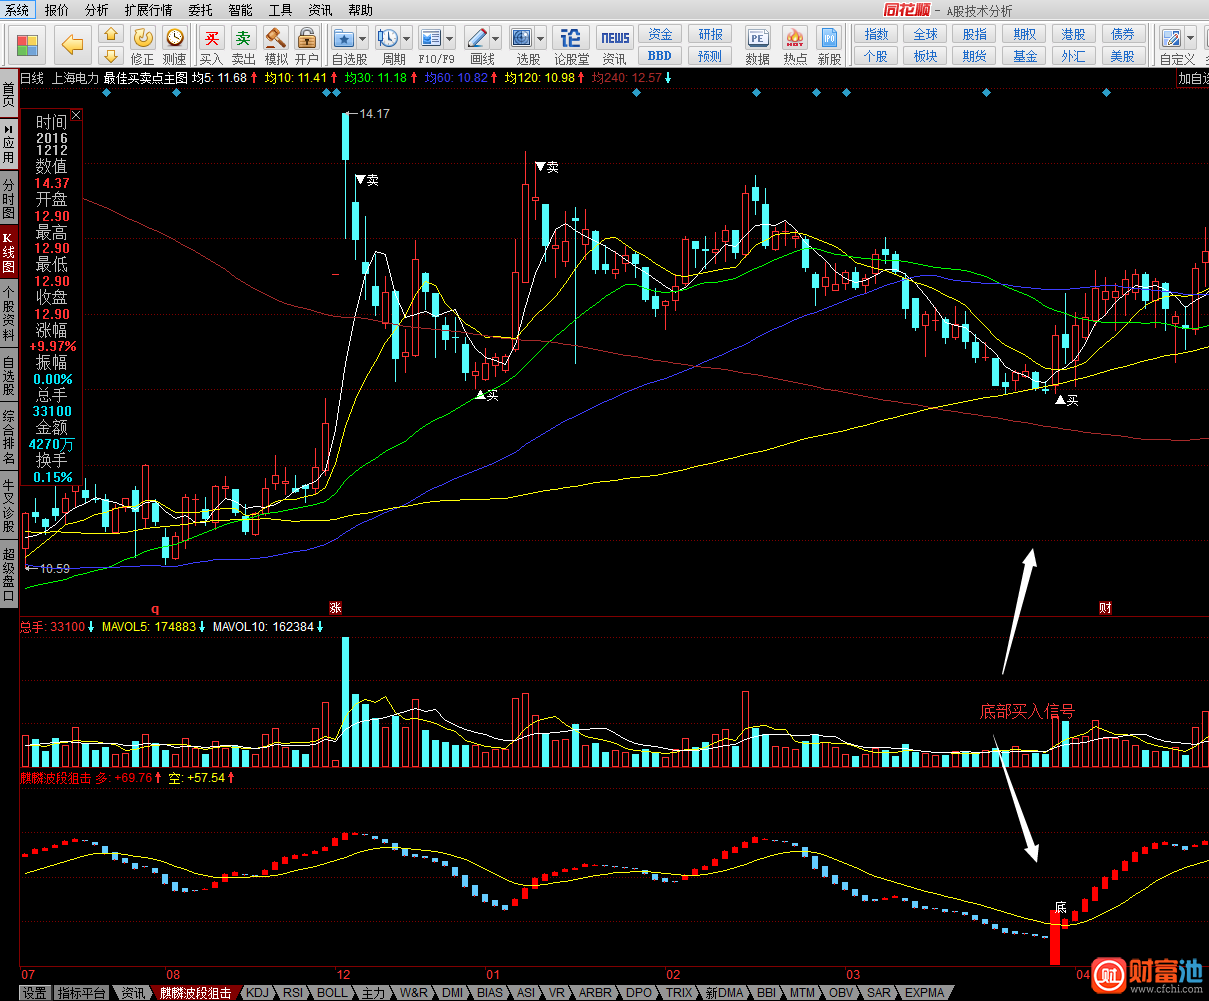
Task: Expand the 选股 dropdown arrow
Action: (541, 39)
